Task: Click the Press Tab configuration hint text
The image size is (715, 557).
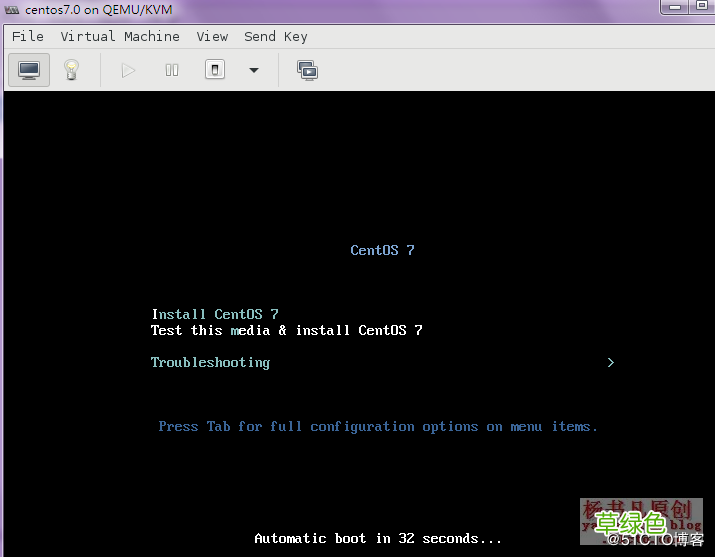Action: (x=377, y=426)
